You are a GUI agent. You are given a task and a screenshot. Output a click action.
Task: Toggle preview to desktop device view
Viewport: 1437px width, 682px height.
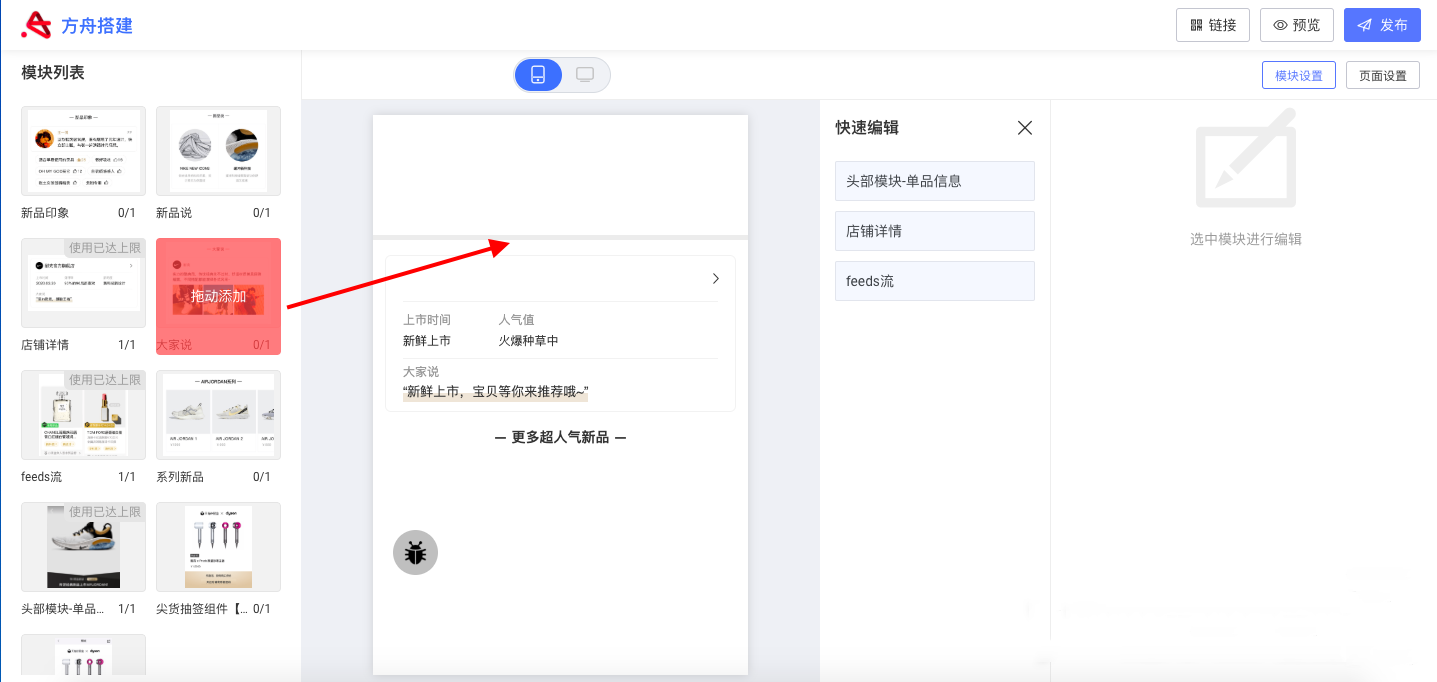pyautogui.click(x=585, y=74)
